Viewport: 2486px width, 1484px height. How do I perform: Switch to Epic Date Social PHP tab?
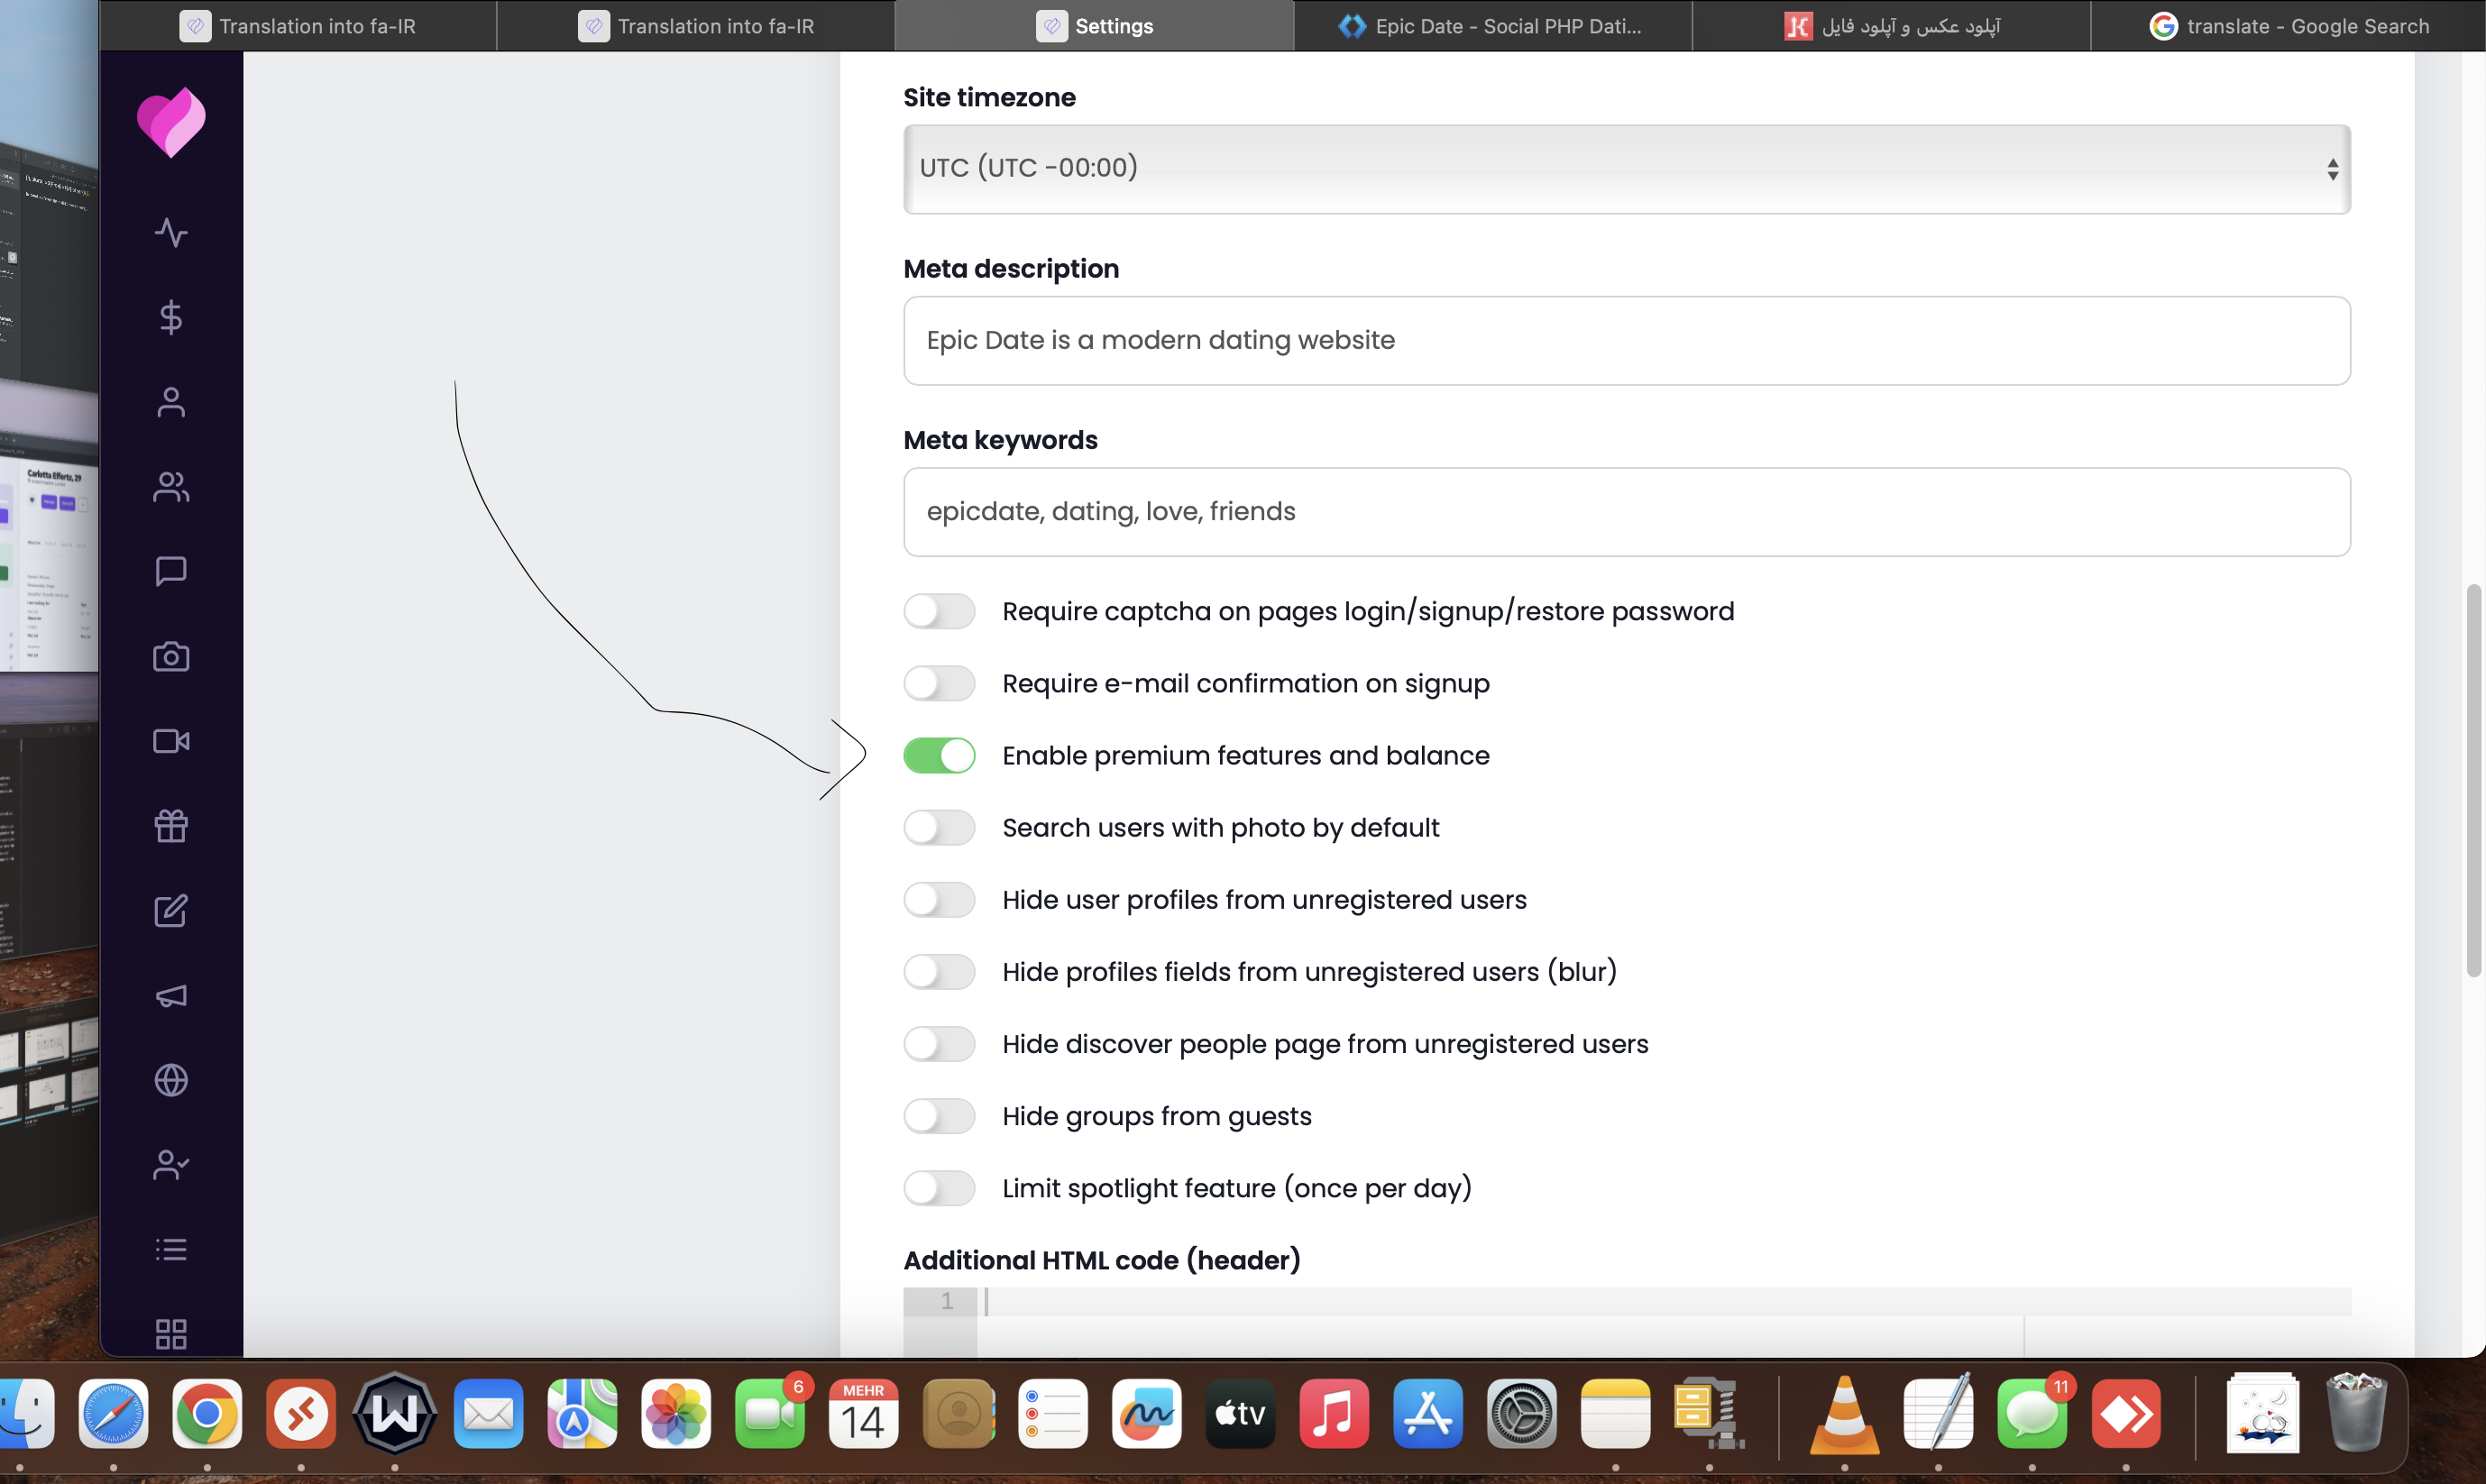(1492, 26)
